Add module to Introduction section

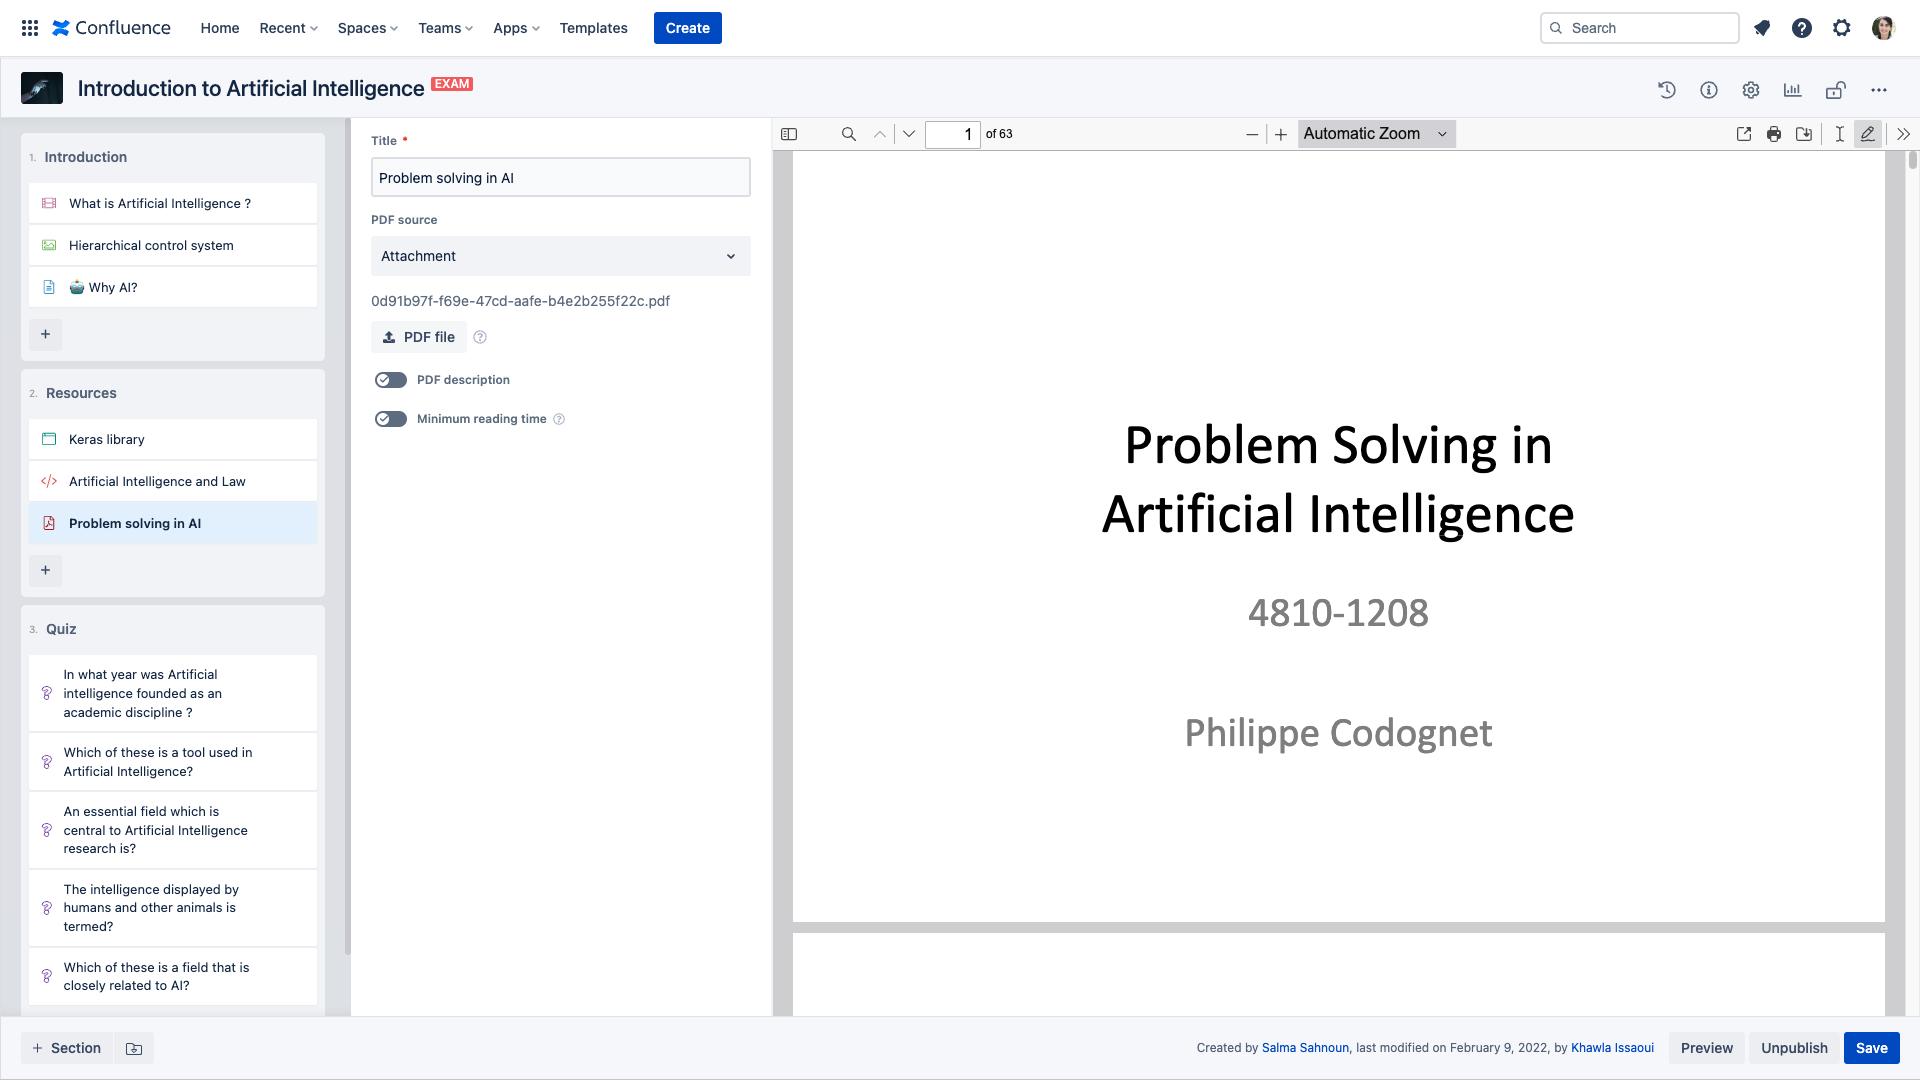(45, 334)
